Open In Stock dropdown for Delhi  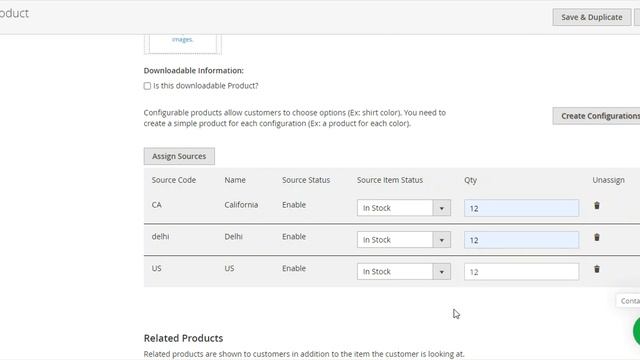pyautogui.click(x=404, y=240)
